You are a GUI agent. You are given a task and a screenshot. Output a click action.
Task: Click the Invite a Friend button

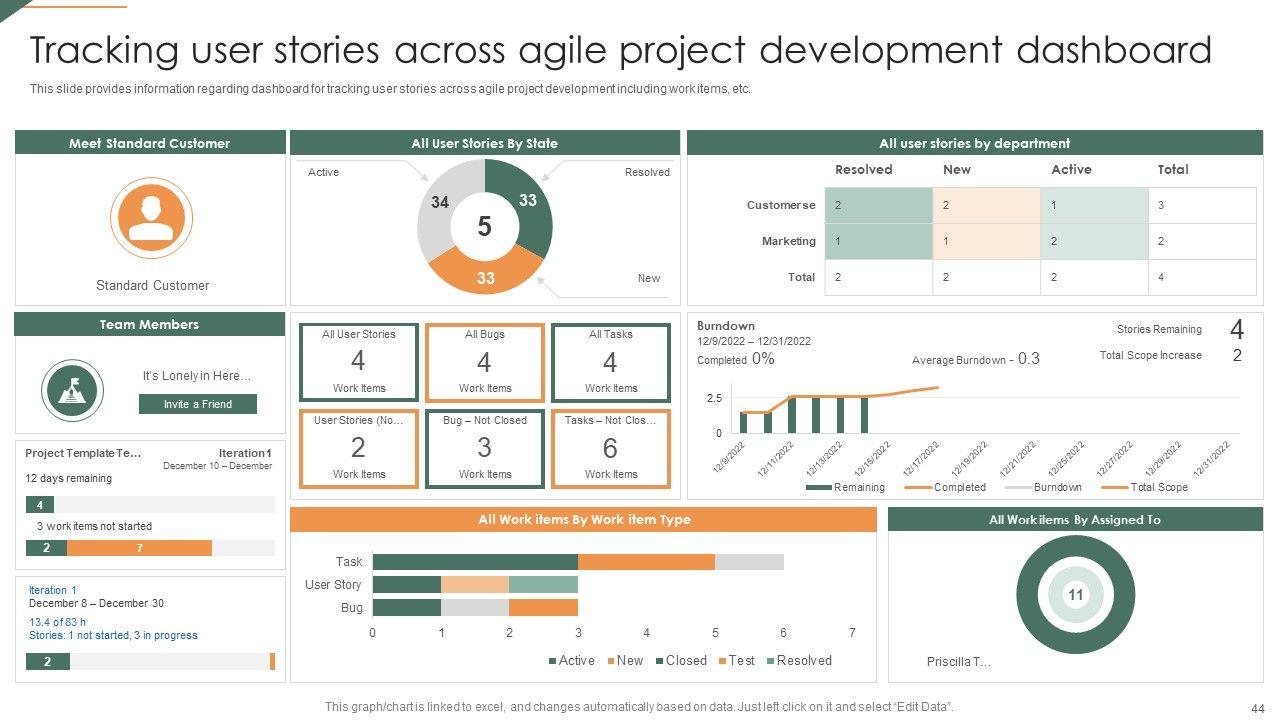197,404
